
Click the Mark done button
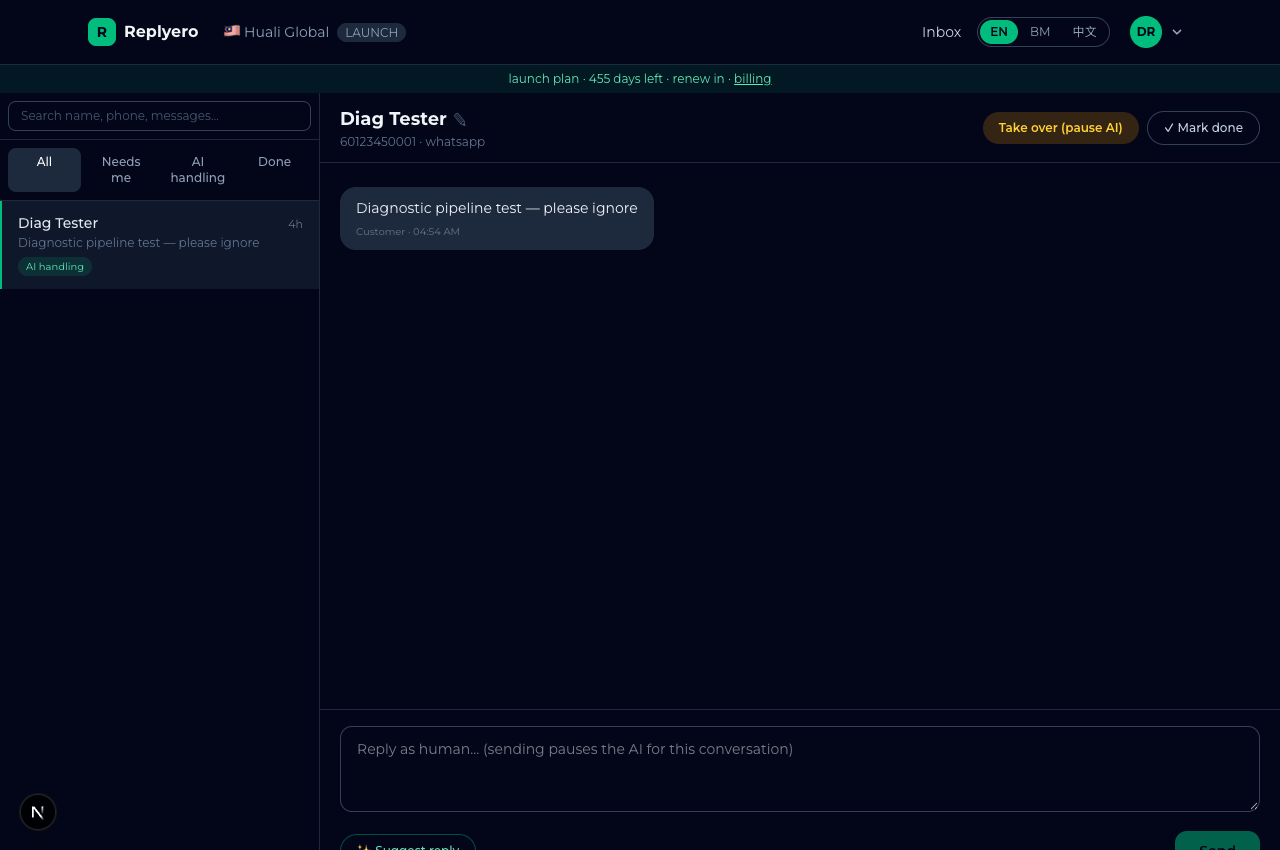point(1203,128)
